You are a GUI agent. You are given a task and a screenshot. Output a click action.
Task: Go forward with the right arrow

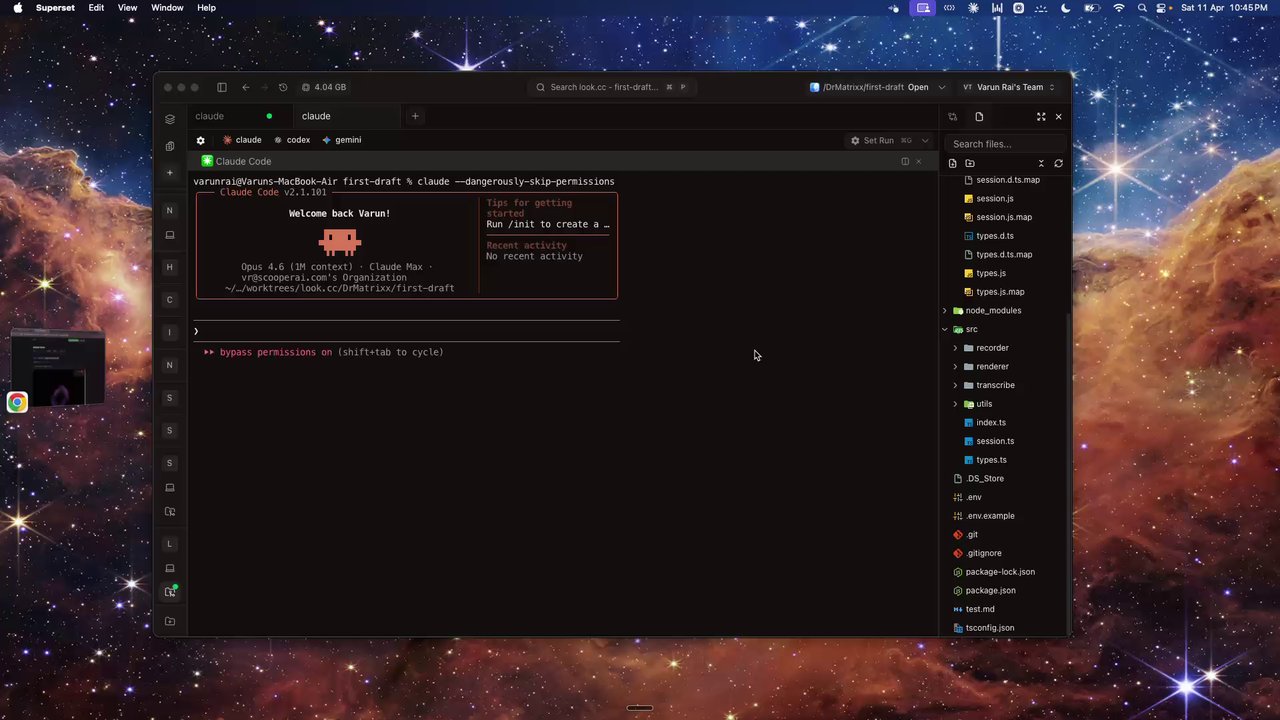coord(264,87)
